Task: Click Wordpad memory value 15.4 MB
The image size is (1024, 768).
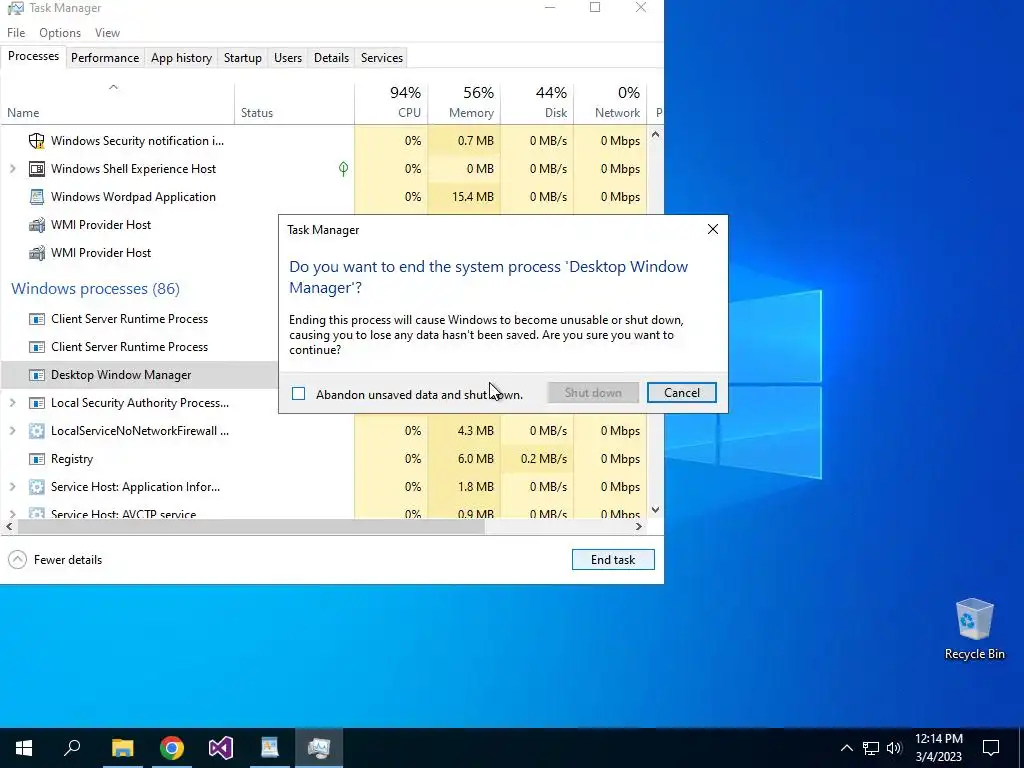Action: (x=473, y=197)
